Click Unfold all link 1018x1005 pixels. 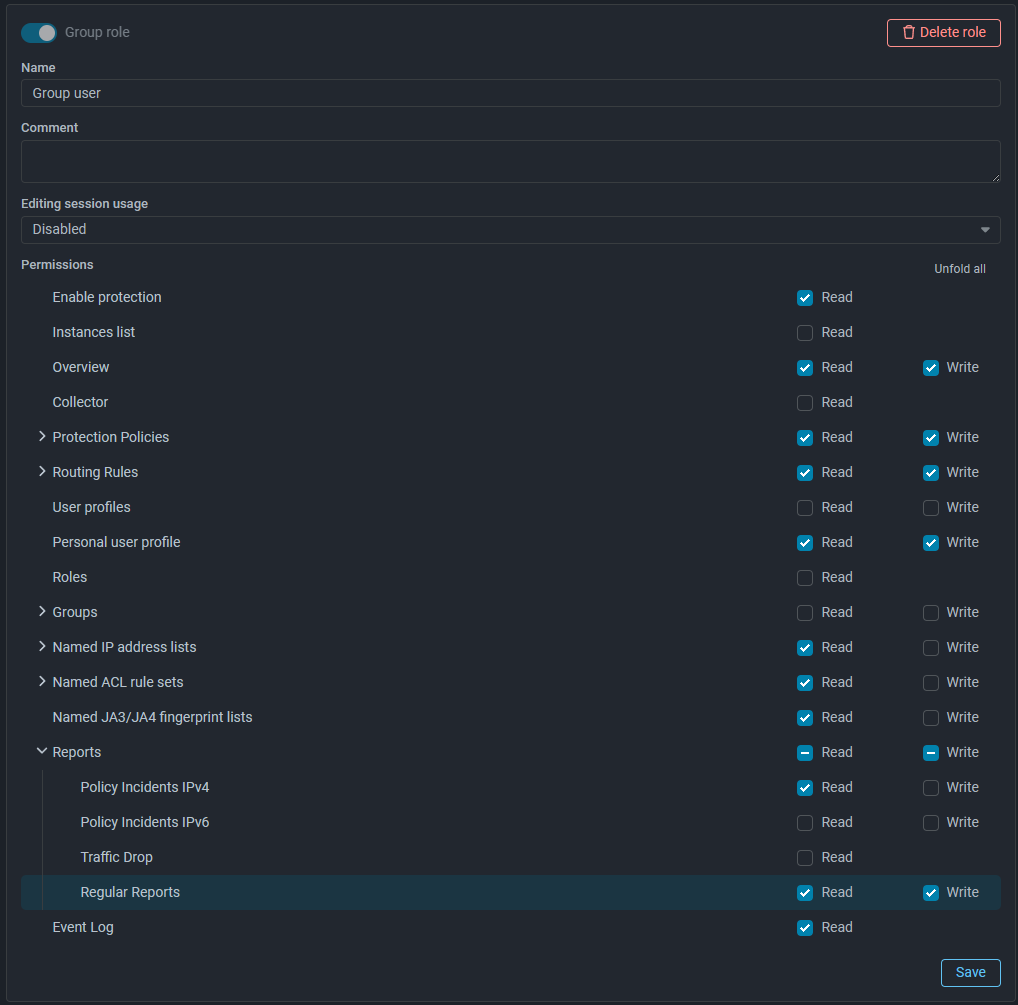click(959, 269)
